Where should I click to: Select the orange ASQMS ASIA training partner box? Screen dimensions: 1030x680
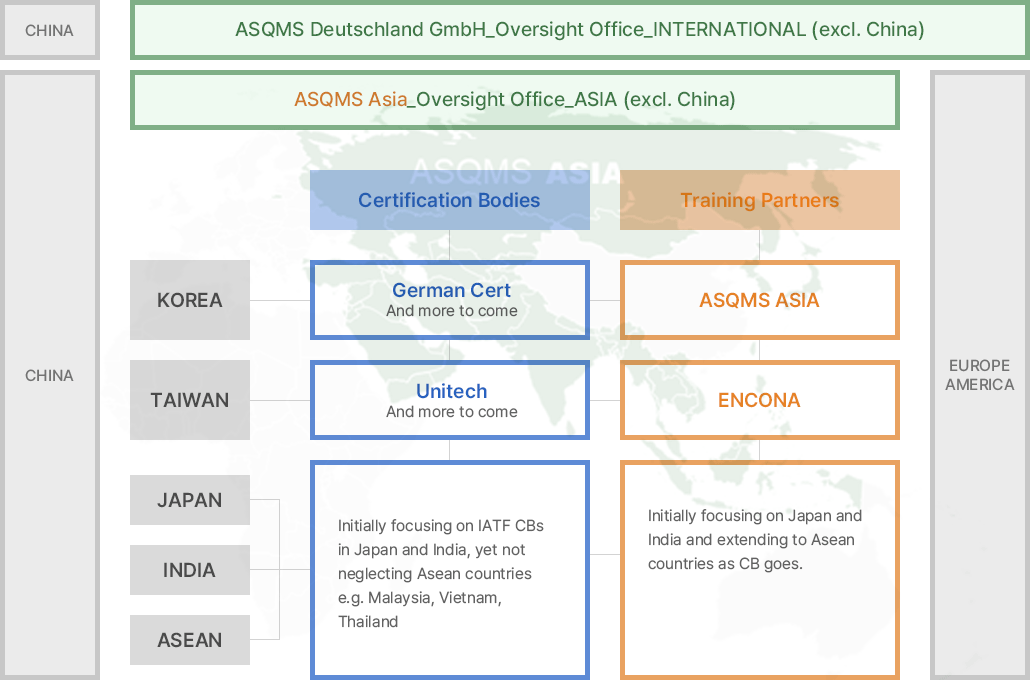pos(759,300)
